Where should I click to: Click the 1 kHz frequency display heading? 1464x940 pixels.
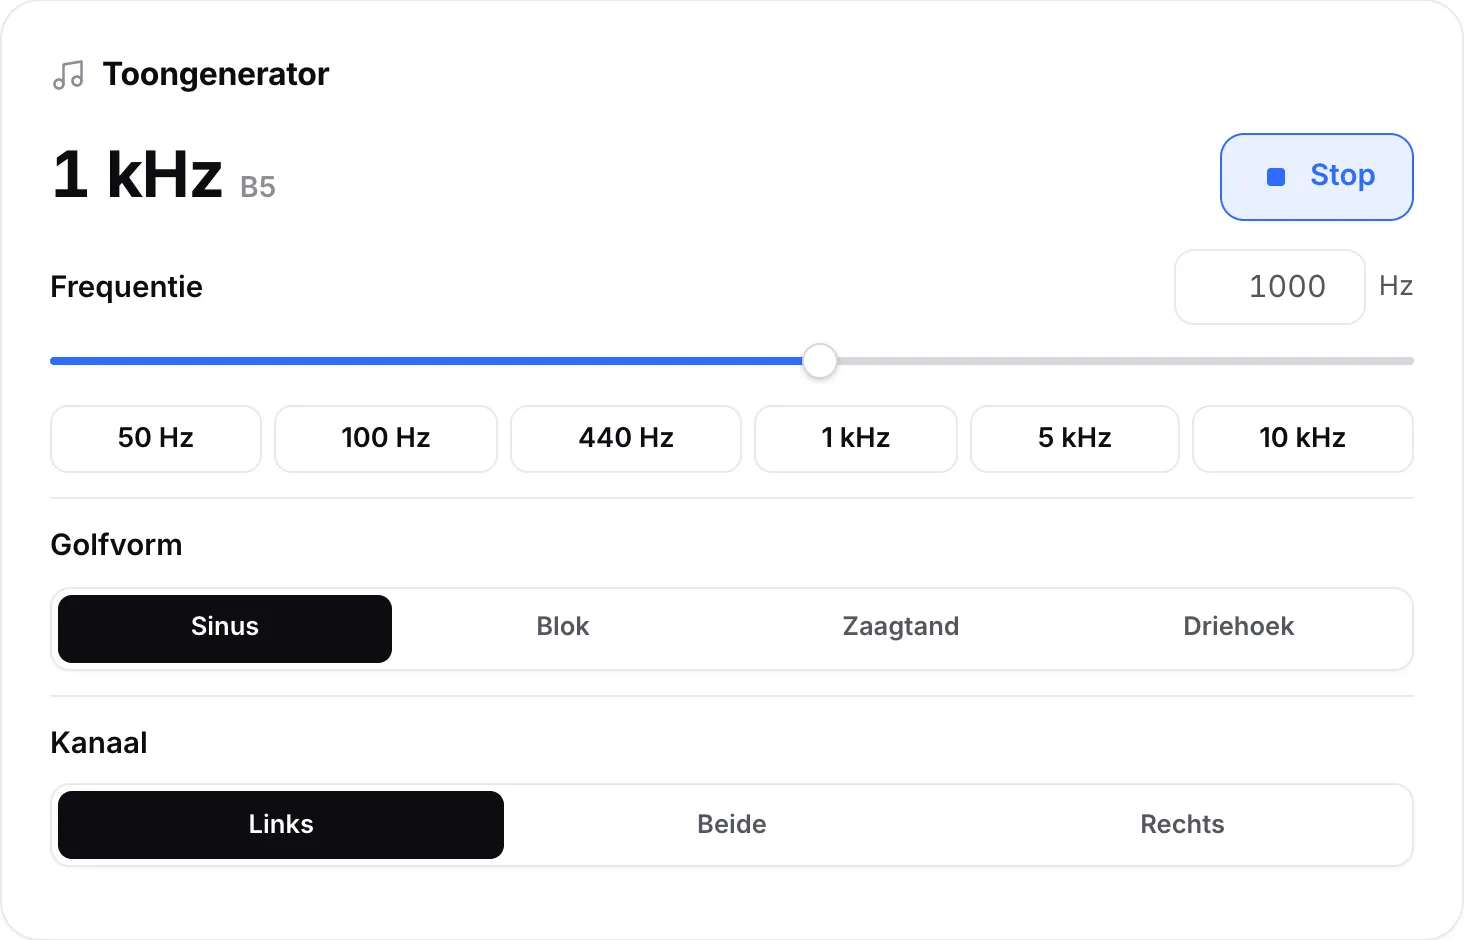(x=137, y=175)
